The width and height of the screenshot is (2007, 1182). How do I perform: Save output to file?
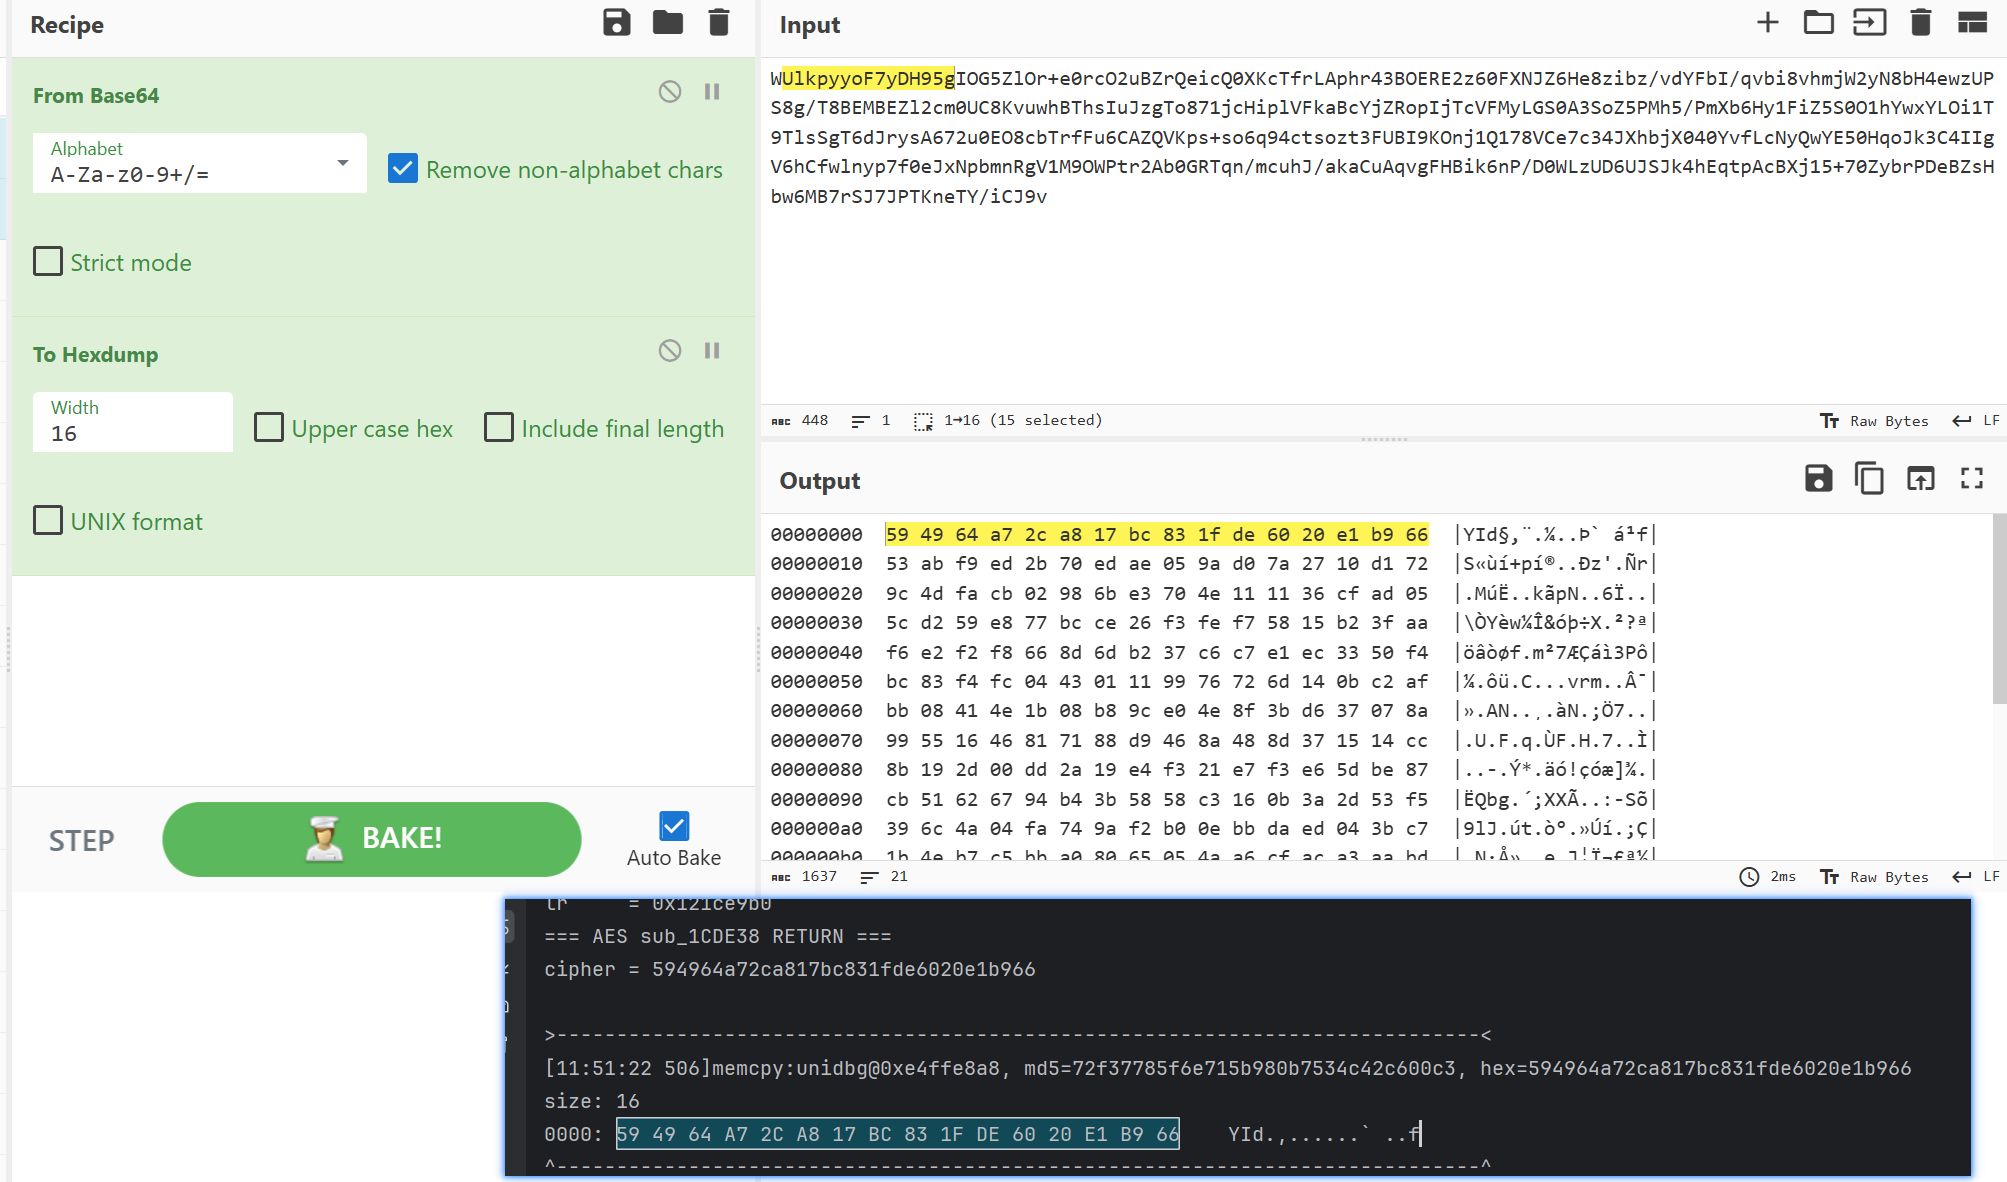[x=1818, y=479]
